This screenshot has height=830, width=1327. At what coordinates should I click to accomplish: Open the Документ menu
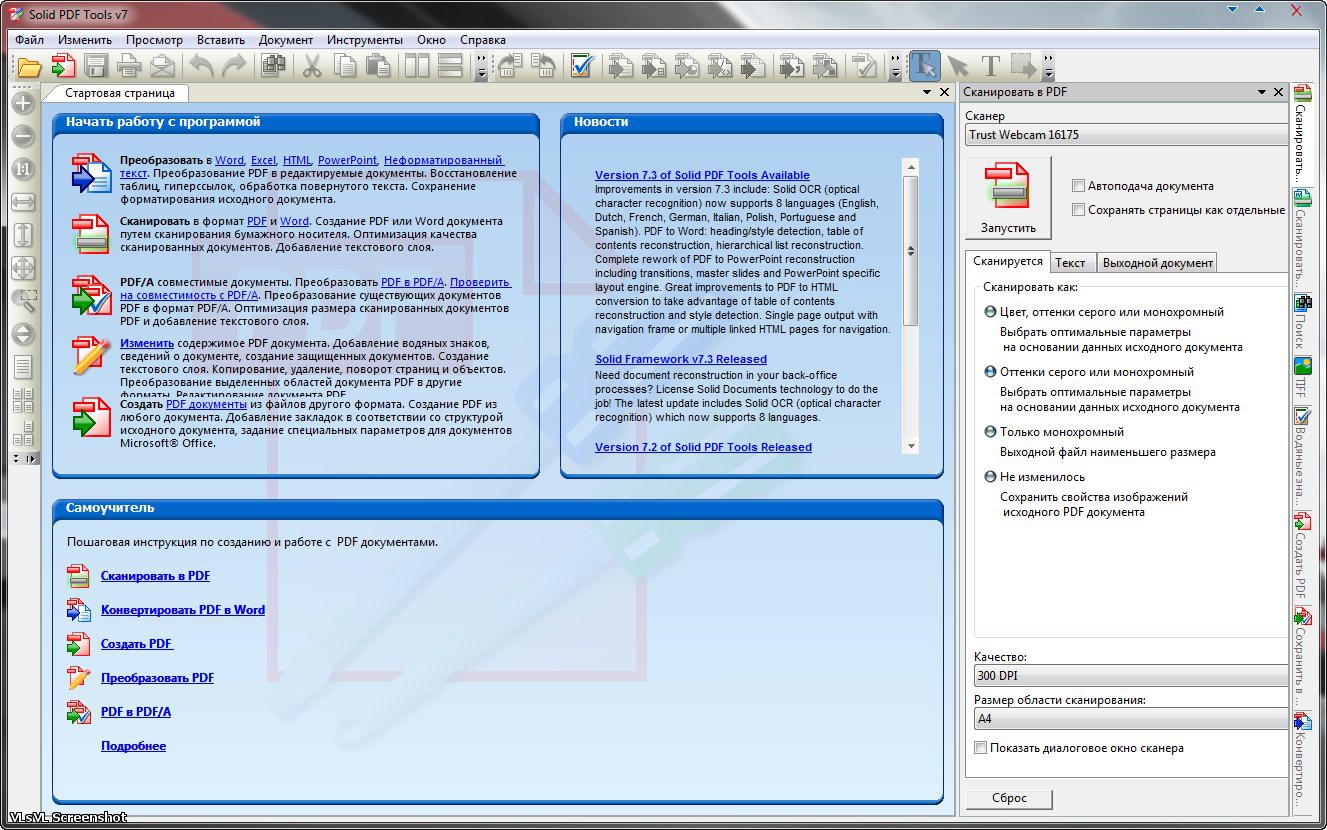(286, 40)
